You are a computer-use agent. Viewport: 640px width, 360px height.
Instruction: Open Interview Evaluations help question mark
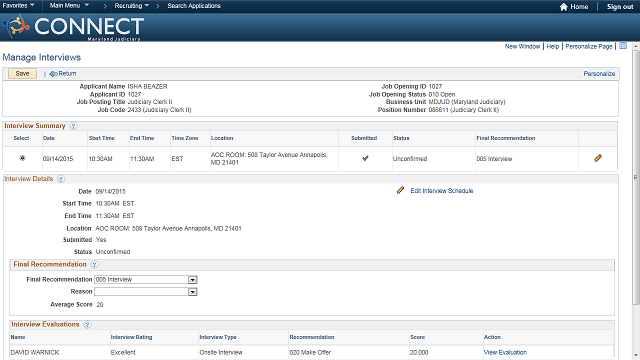pyautogui.click(x=87, y=324)
